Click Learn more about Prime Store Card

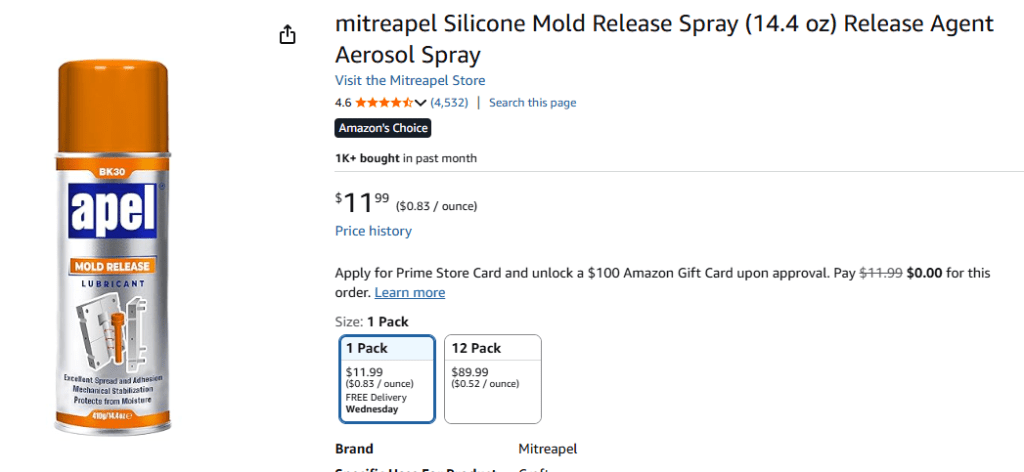[410, 293]
